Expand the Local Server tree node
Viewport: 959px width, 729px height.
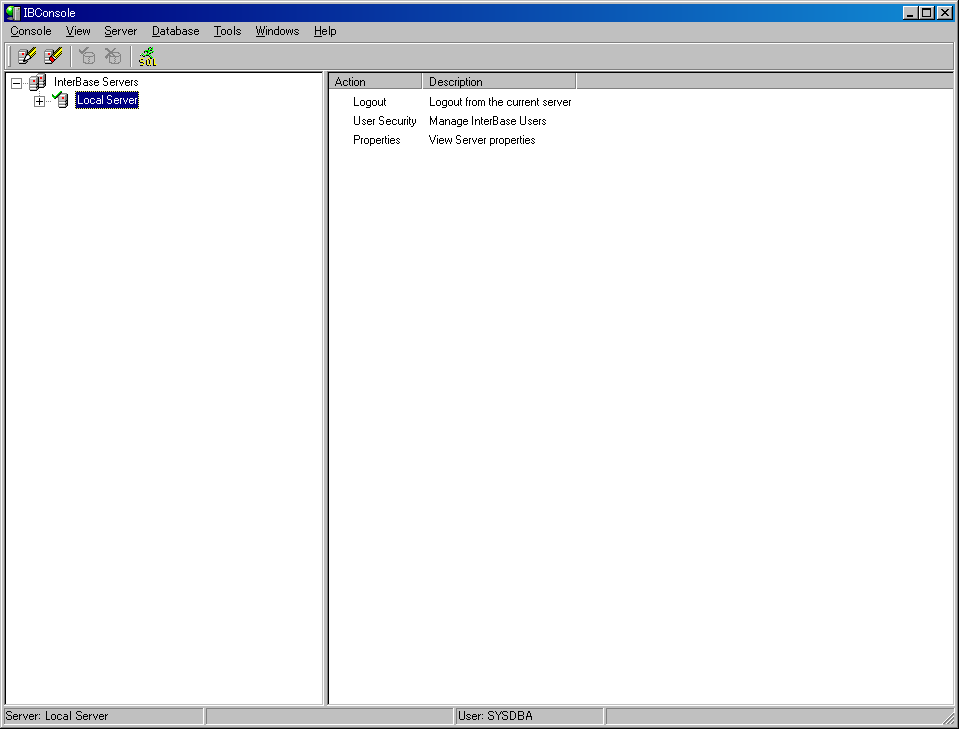tap(40, 101)
